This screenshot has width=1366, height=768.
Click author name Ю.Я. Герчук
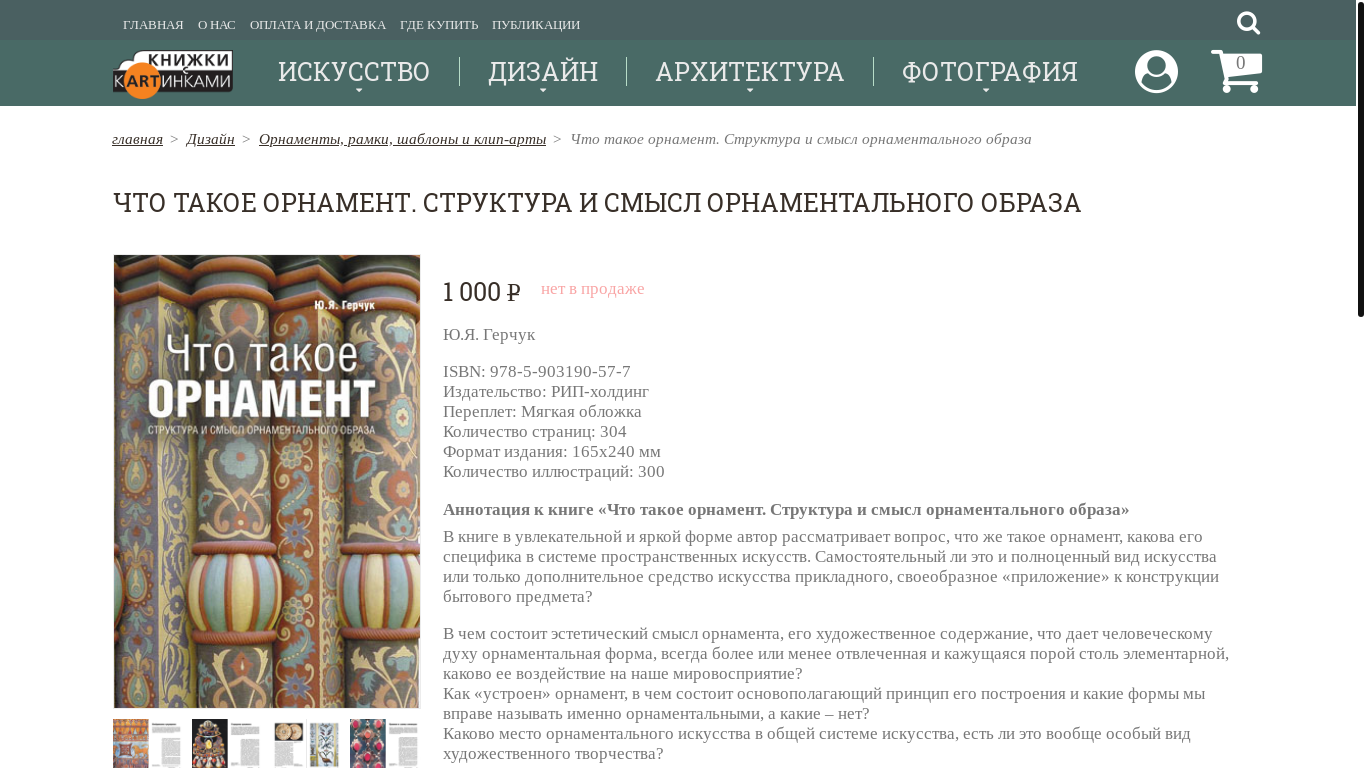coord(489,334)
